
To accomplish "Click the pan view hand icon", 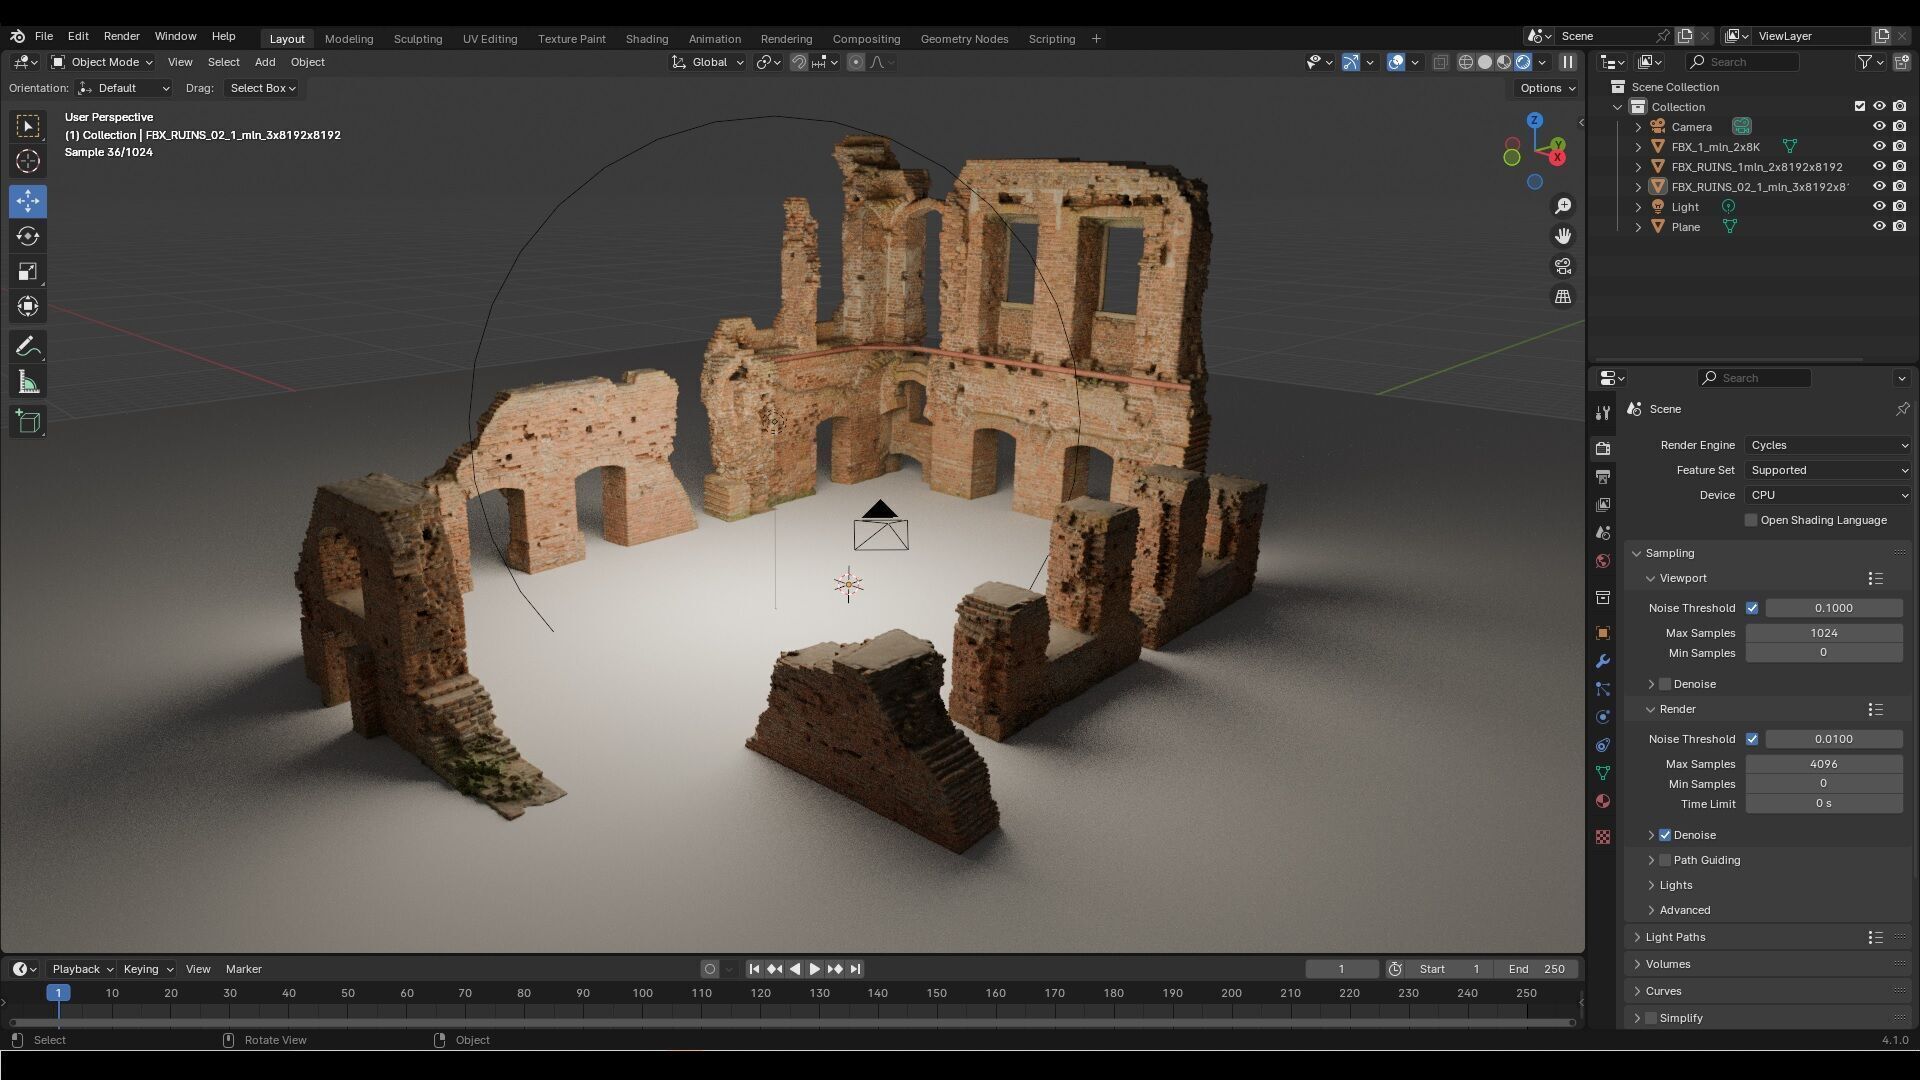I will 1562,236.
